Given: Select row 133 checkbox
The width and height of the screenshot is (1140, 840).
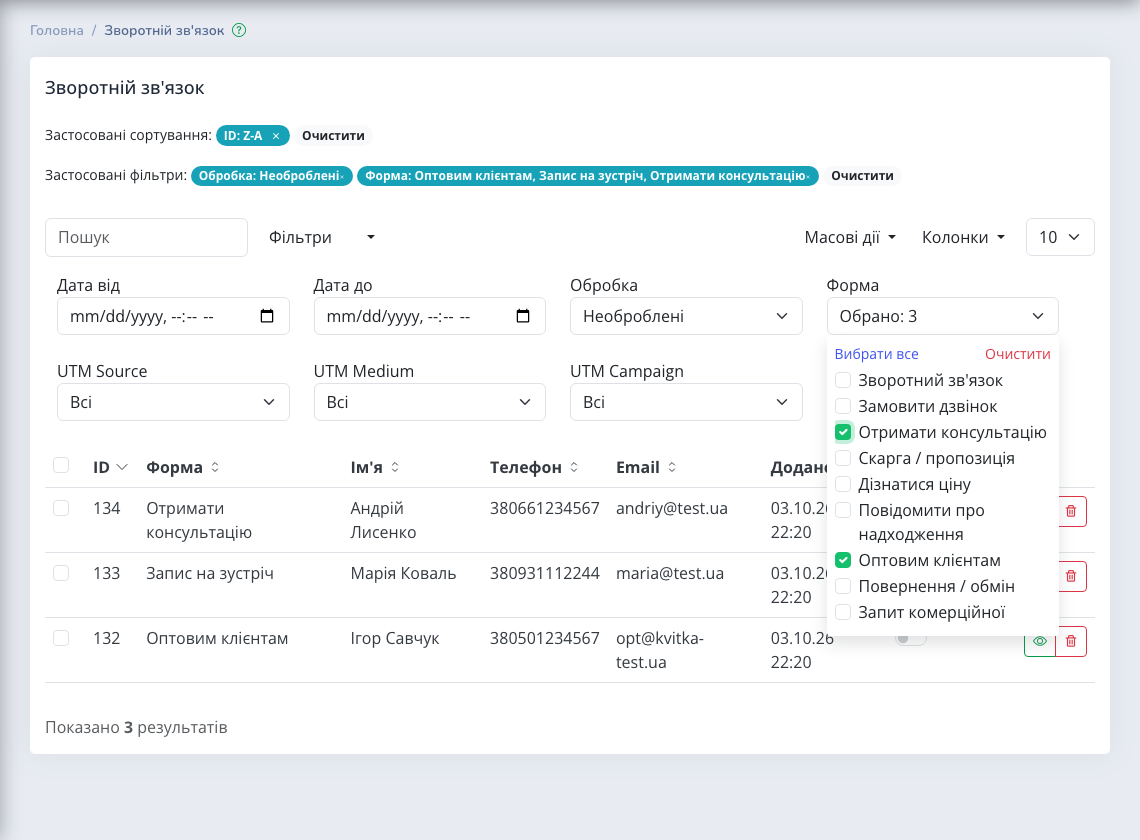Looking at the screenshot, I should tap(61, 573).
